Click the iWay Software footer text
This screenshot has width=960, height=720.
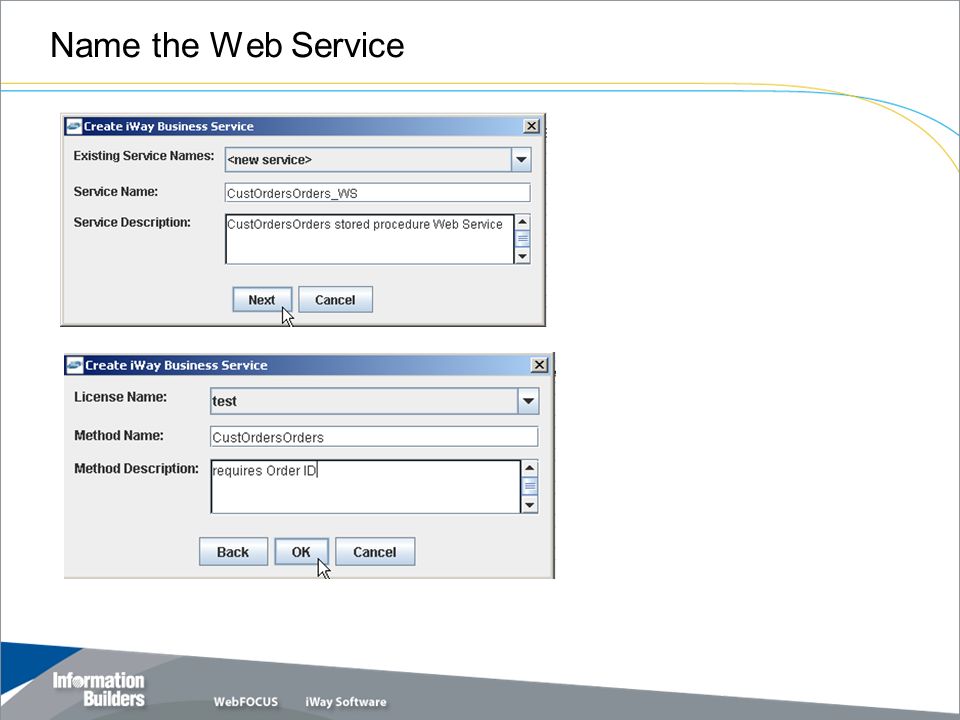[x=346, y=702]
